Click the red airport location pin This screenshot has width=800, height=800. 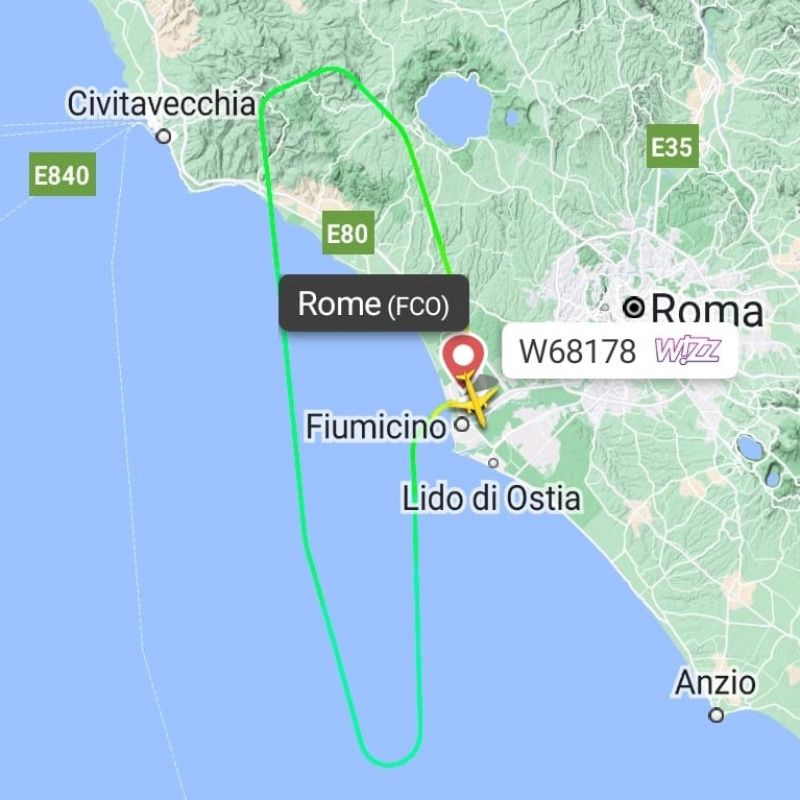pos(463,357)
